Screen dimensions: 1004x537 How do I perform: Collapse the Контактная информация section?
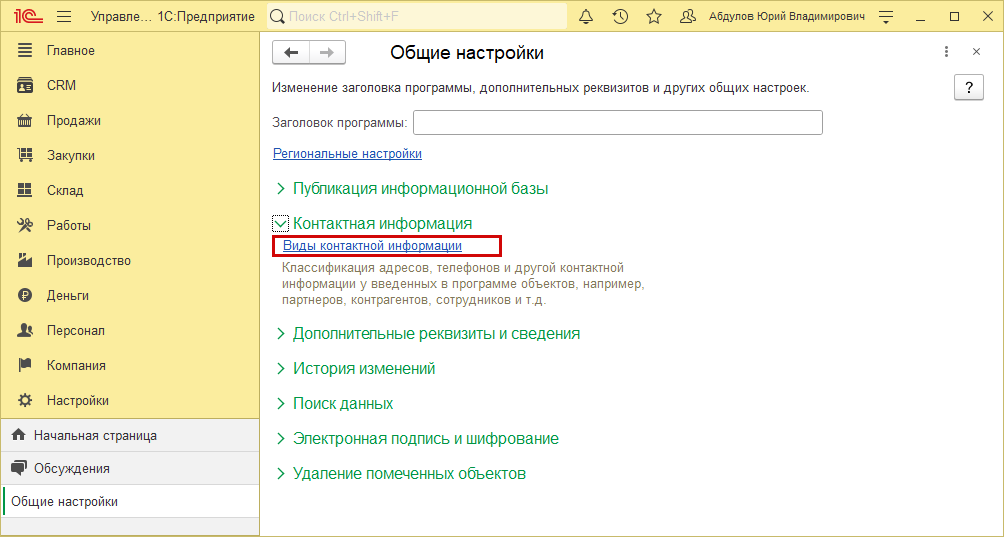pyautogui.click(x=280, y=224)
